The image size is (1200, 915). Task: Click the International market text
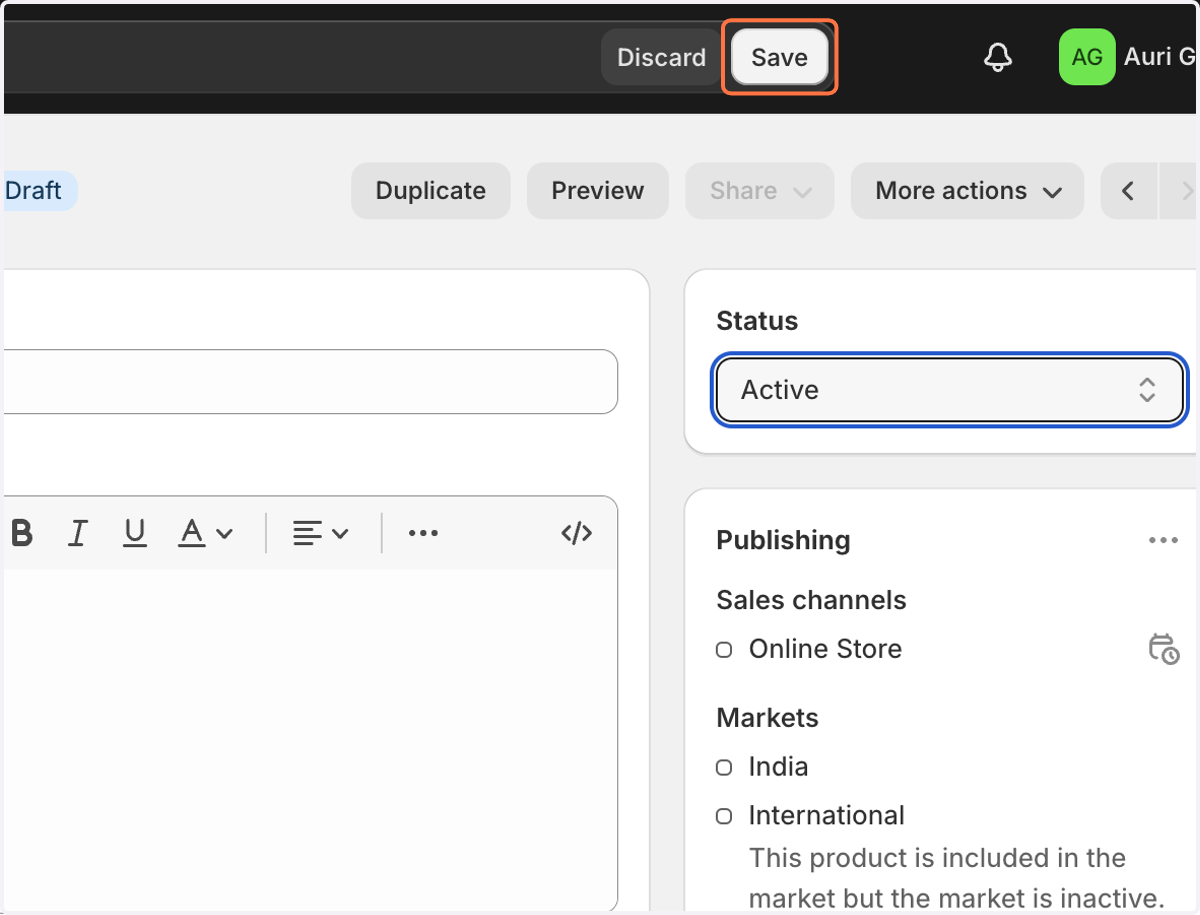(x=826, y=816)
